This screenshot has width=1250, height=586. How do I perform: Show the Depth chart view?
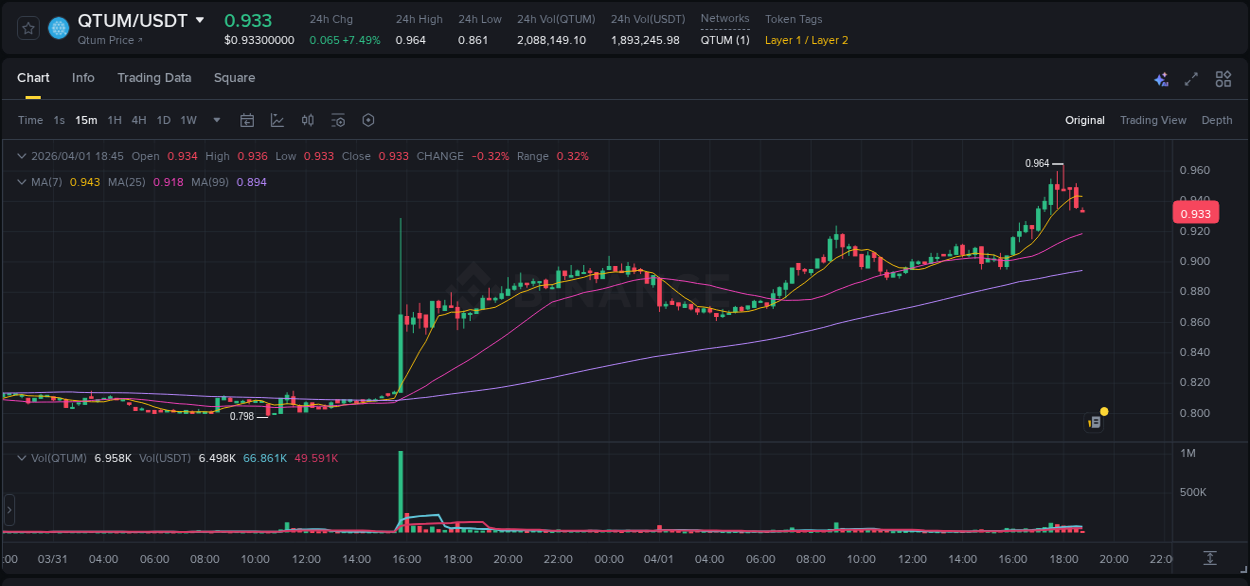[x=1217, y=120]
